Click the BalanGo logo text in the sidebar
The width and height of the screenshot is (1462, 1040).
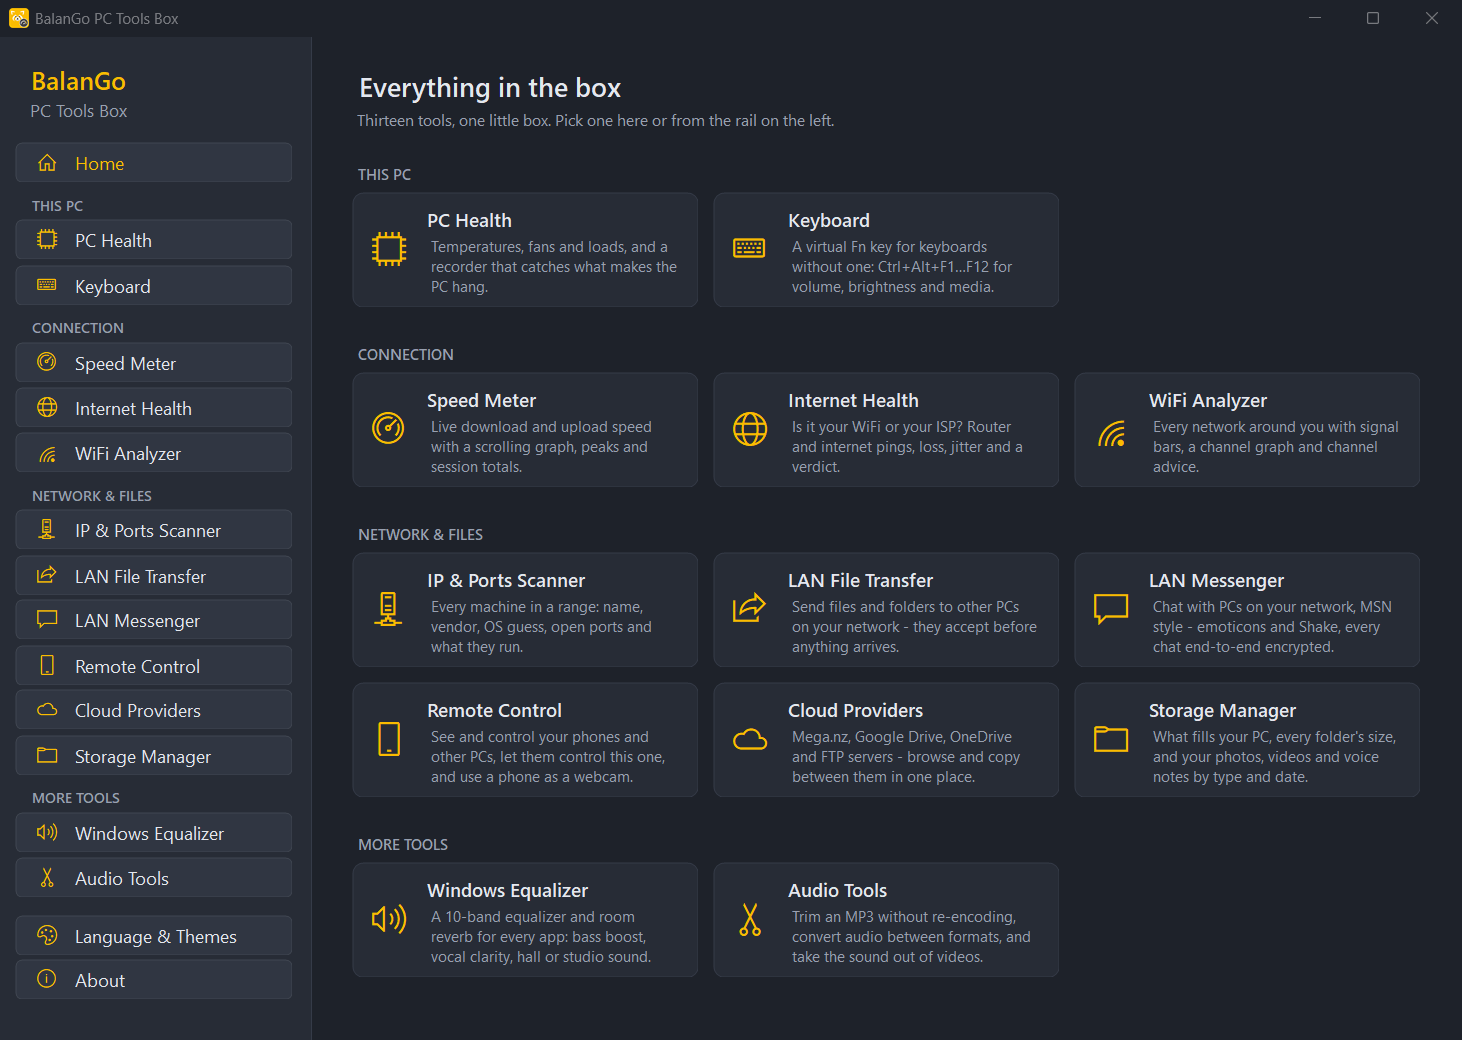[79, 81]
